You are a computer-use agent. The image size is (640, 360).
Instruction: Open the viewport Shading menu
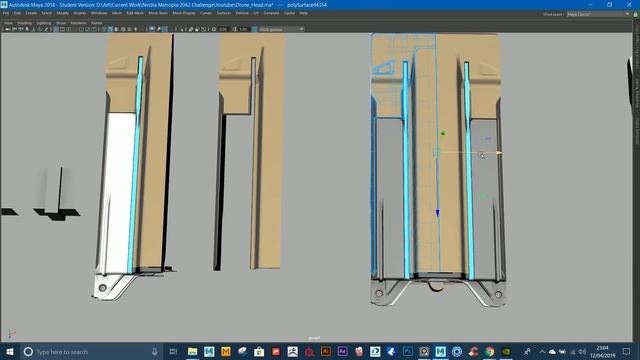click(24, 23)
